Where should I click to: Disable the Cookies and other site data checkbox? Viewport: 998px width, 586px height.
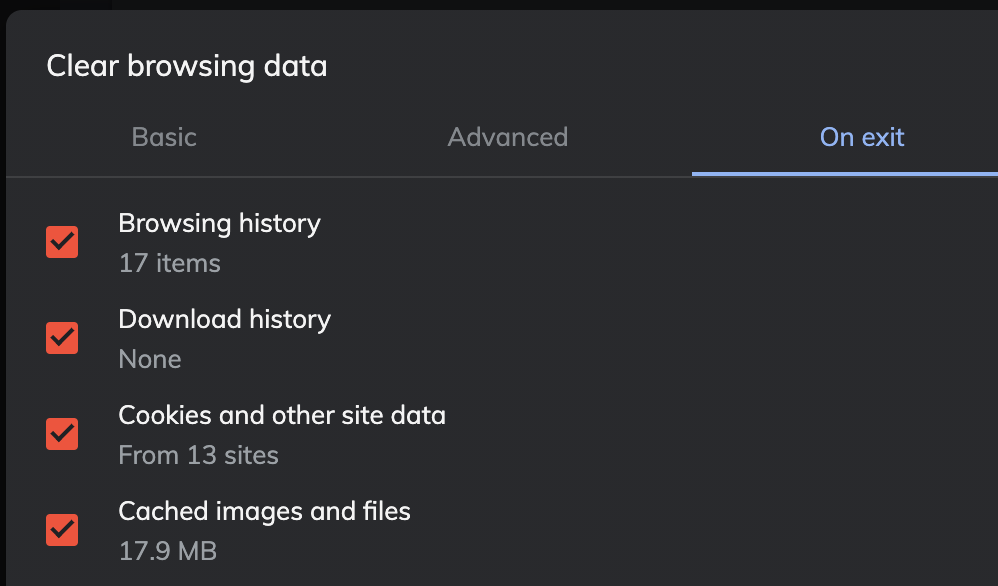tap(62, 434)
